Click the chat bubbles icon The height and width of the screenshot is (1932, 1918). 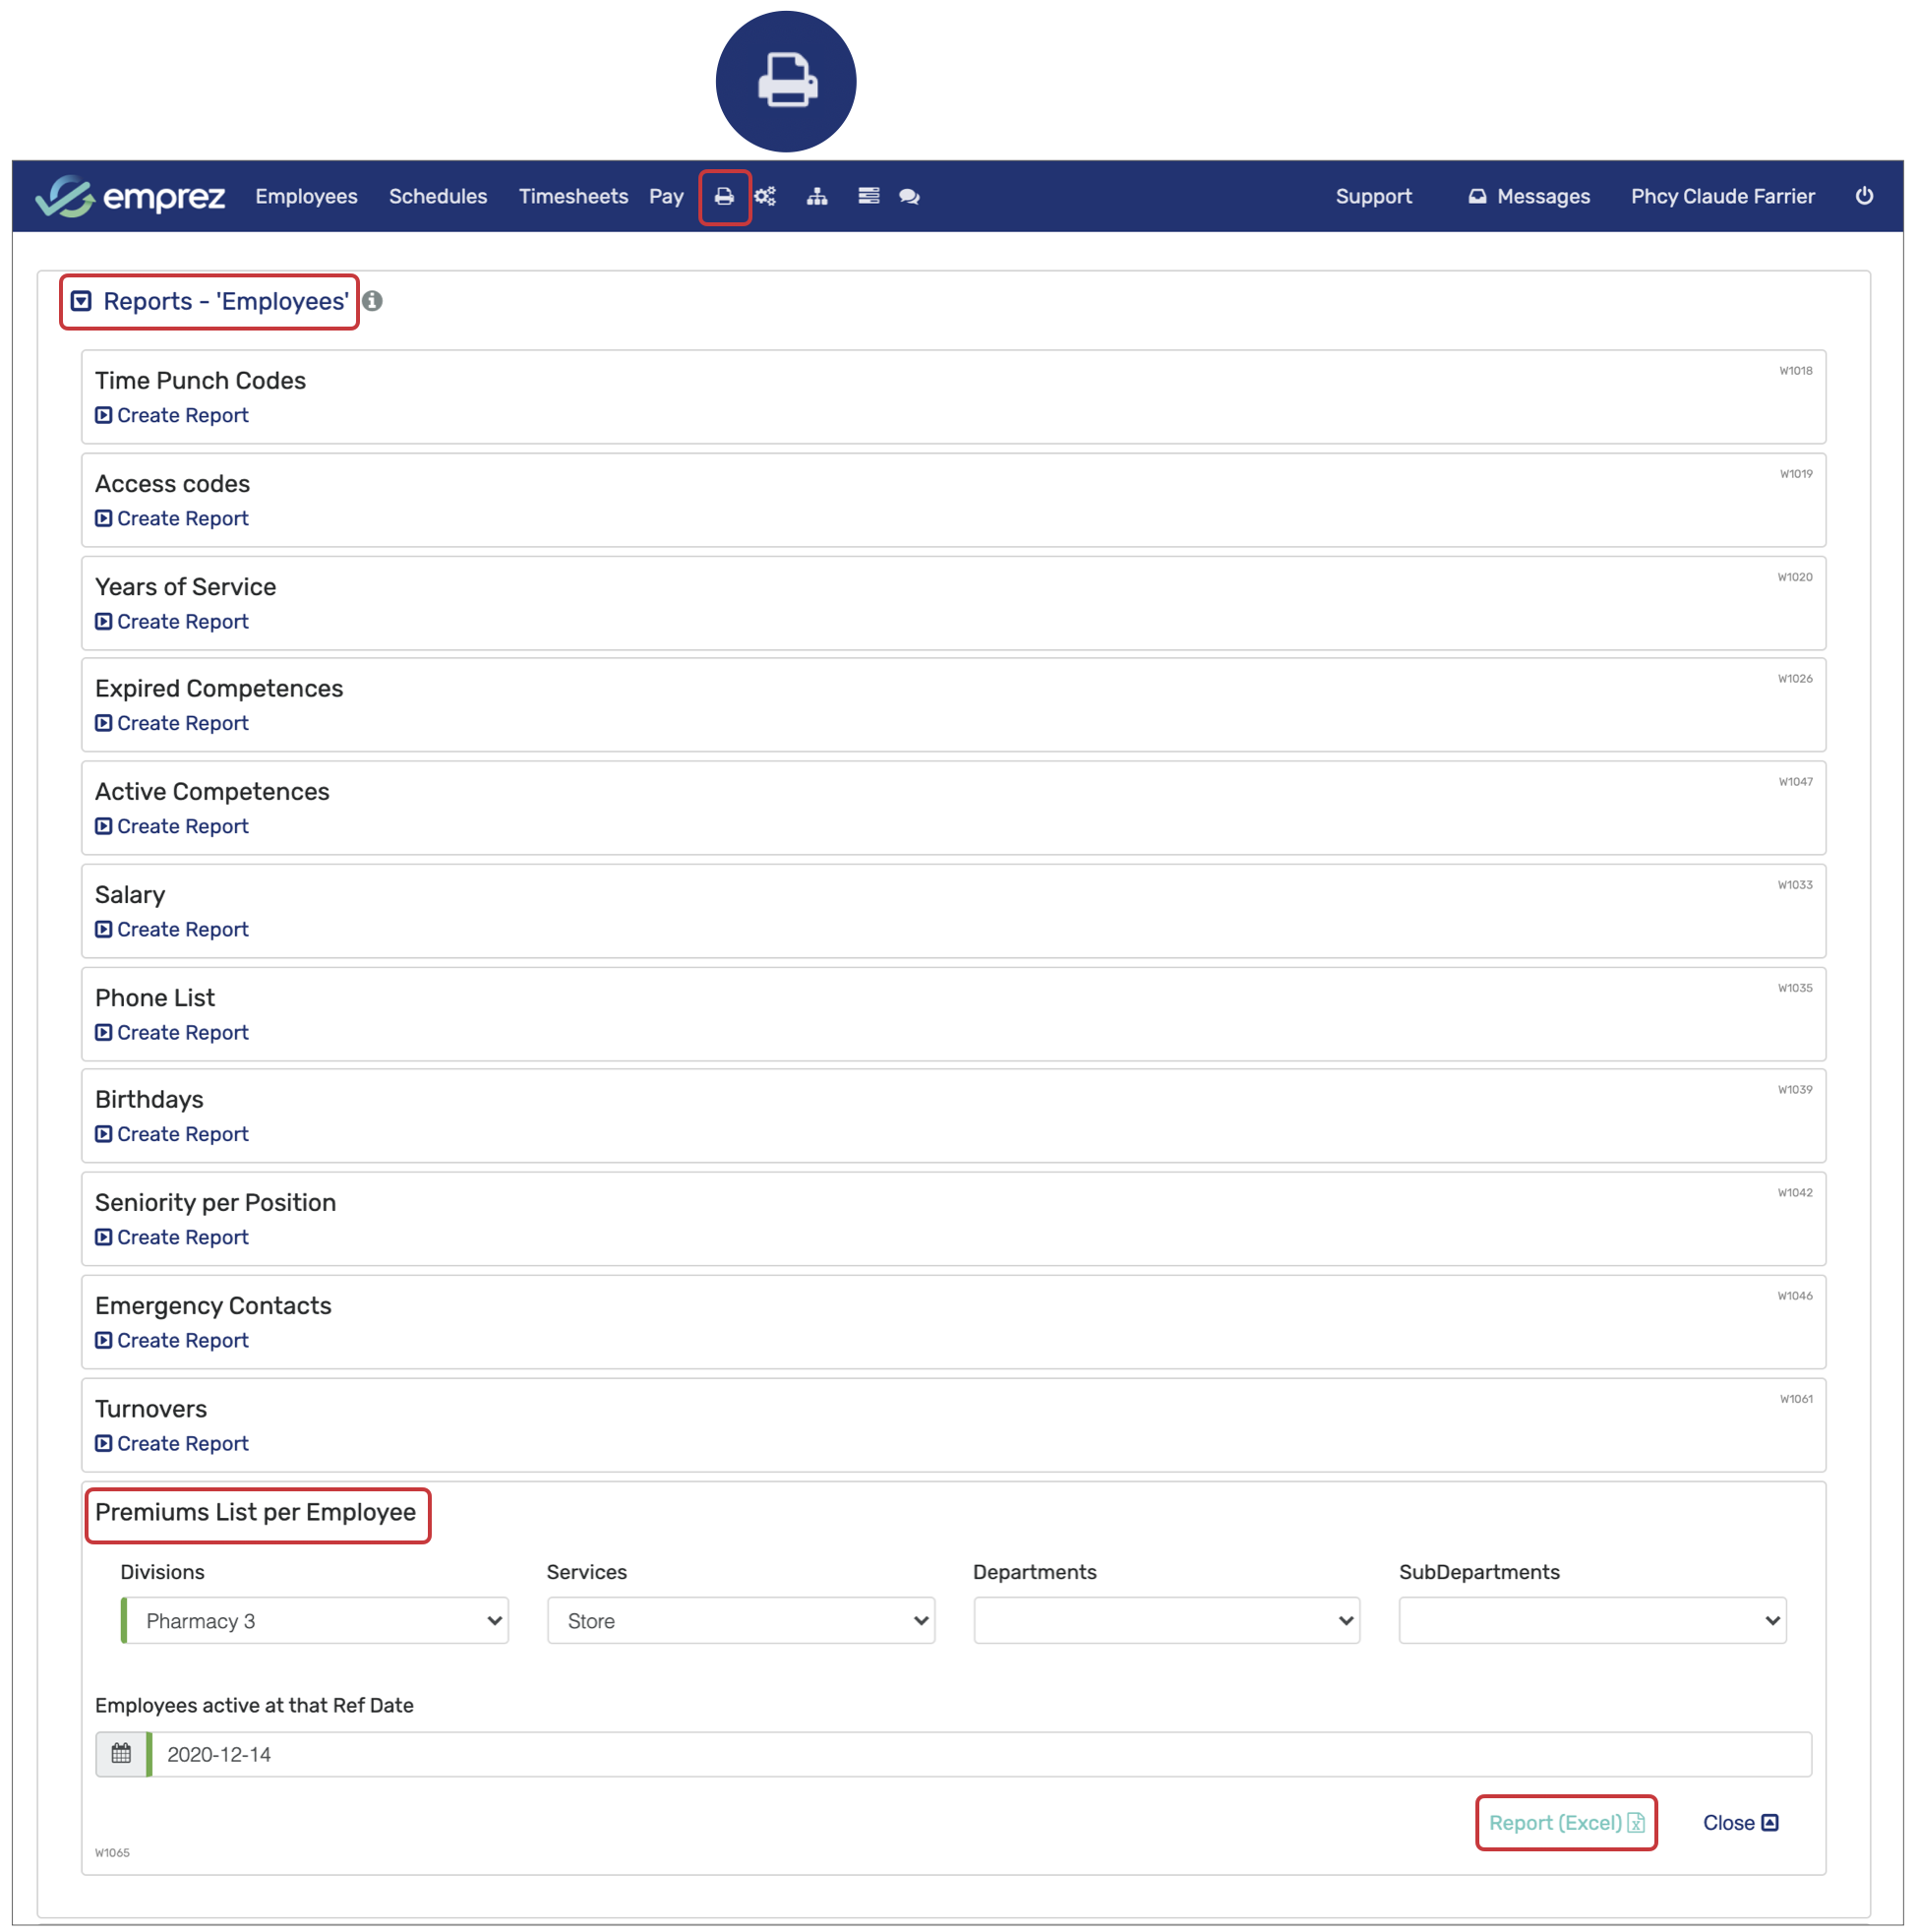coord(909,197)
